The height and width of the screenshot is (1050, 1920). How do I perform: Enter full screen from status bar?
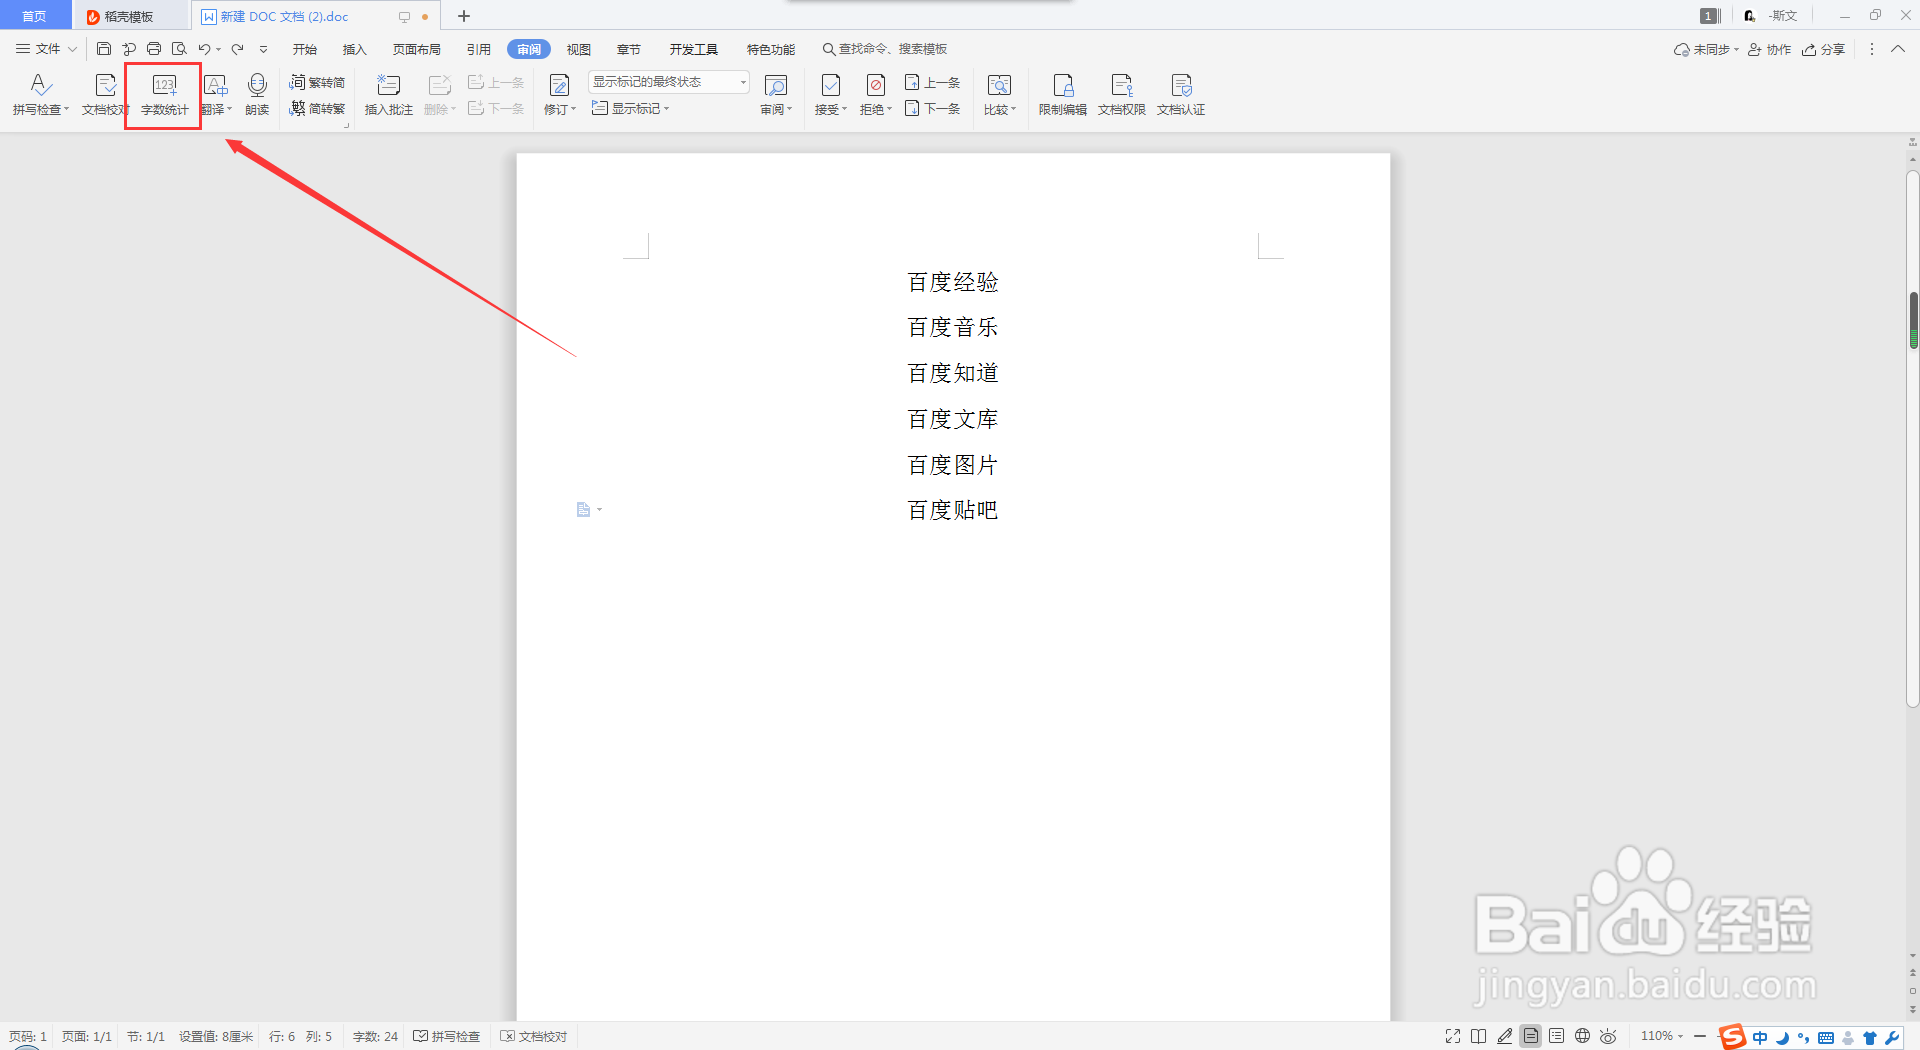(1453, 1036)
